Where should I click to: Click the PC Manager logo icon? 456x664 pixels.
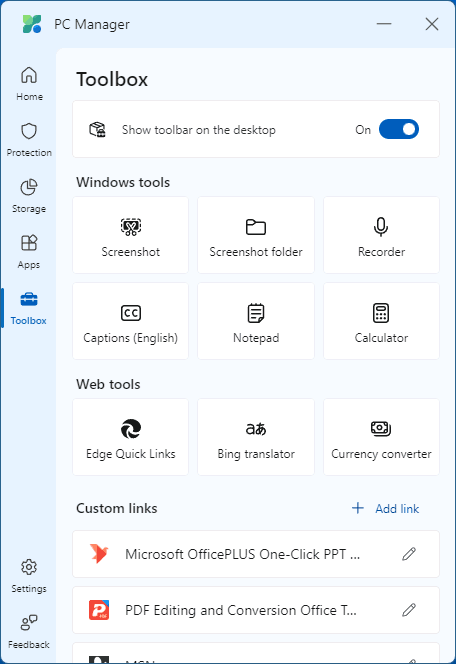click(x=32, y=24)
